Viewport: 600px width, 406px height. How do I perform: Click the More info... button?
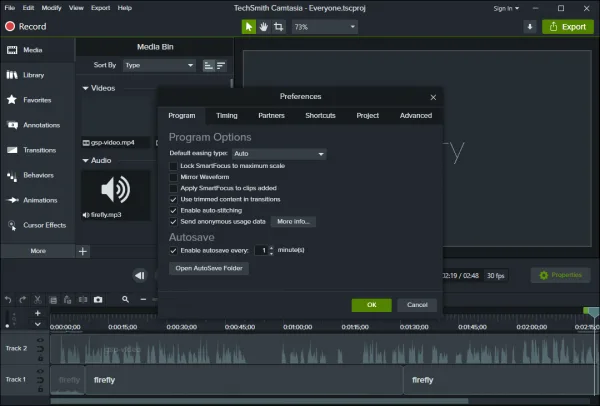[293, 222]
